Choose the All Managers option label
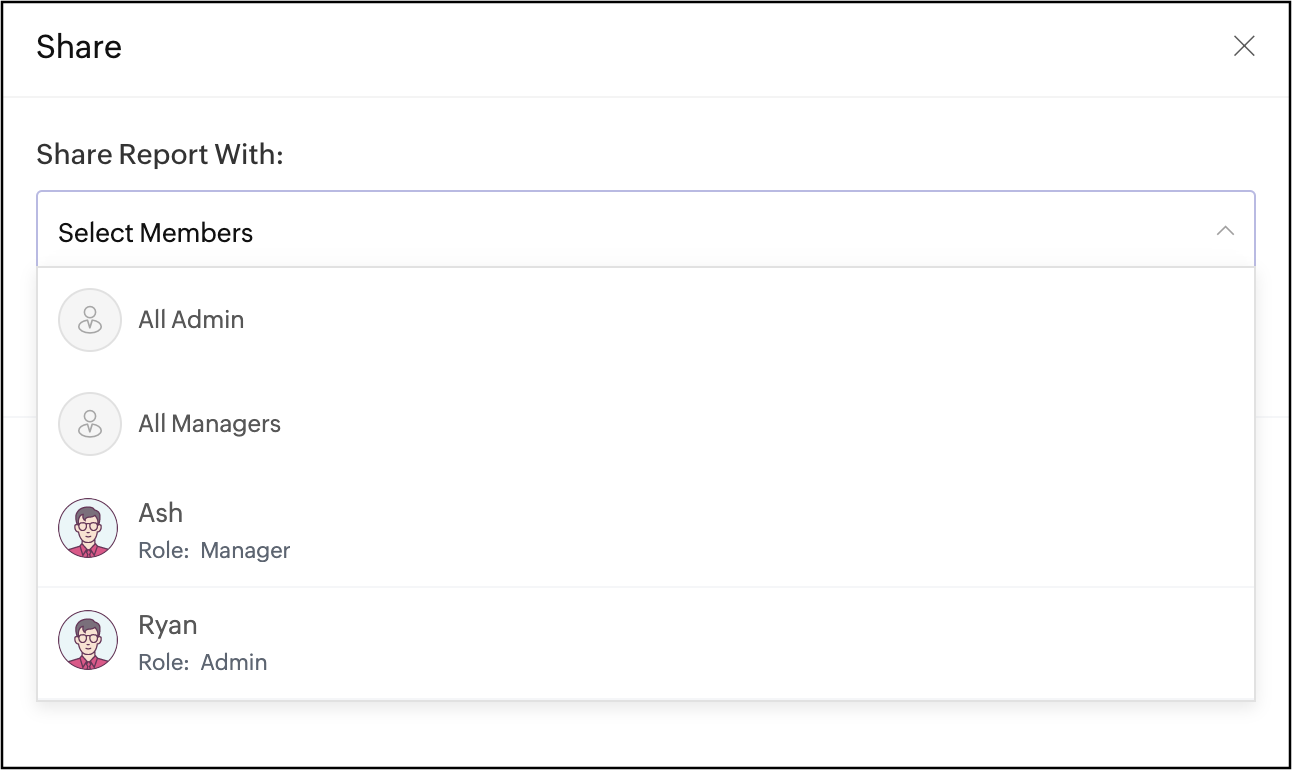Image resolution: width=1292 pixels, height=770 pixels. [x=209, y=424]
